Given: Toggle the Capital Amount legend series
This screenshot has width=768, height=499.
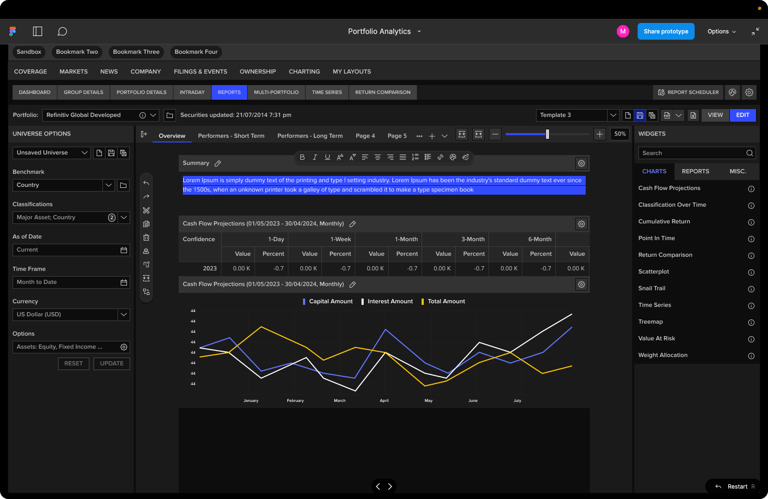Looking at the screenshot, I should [x=328, y=301].
